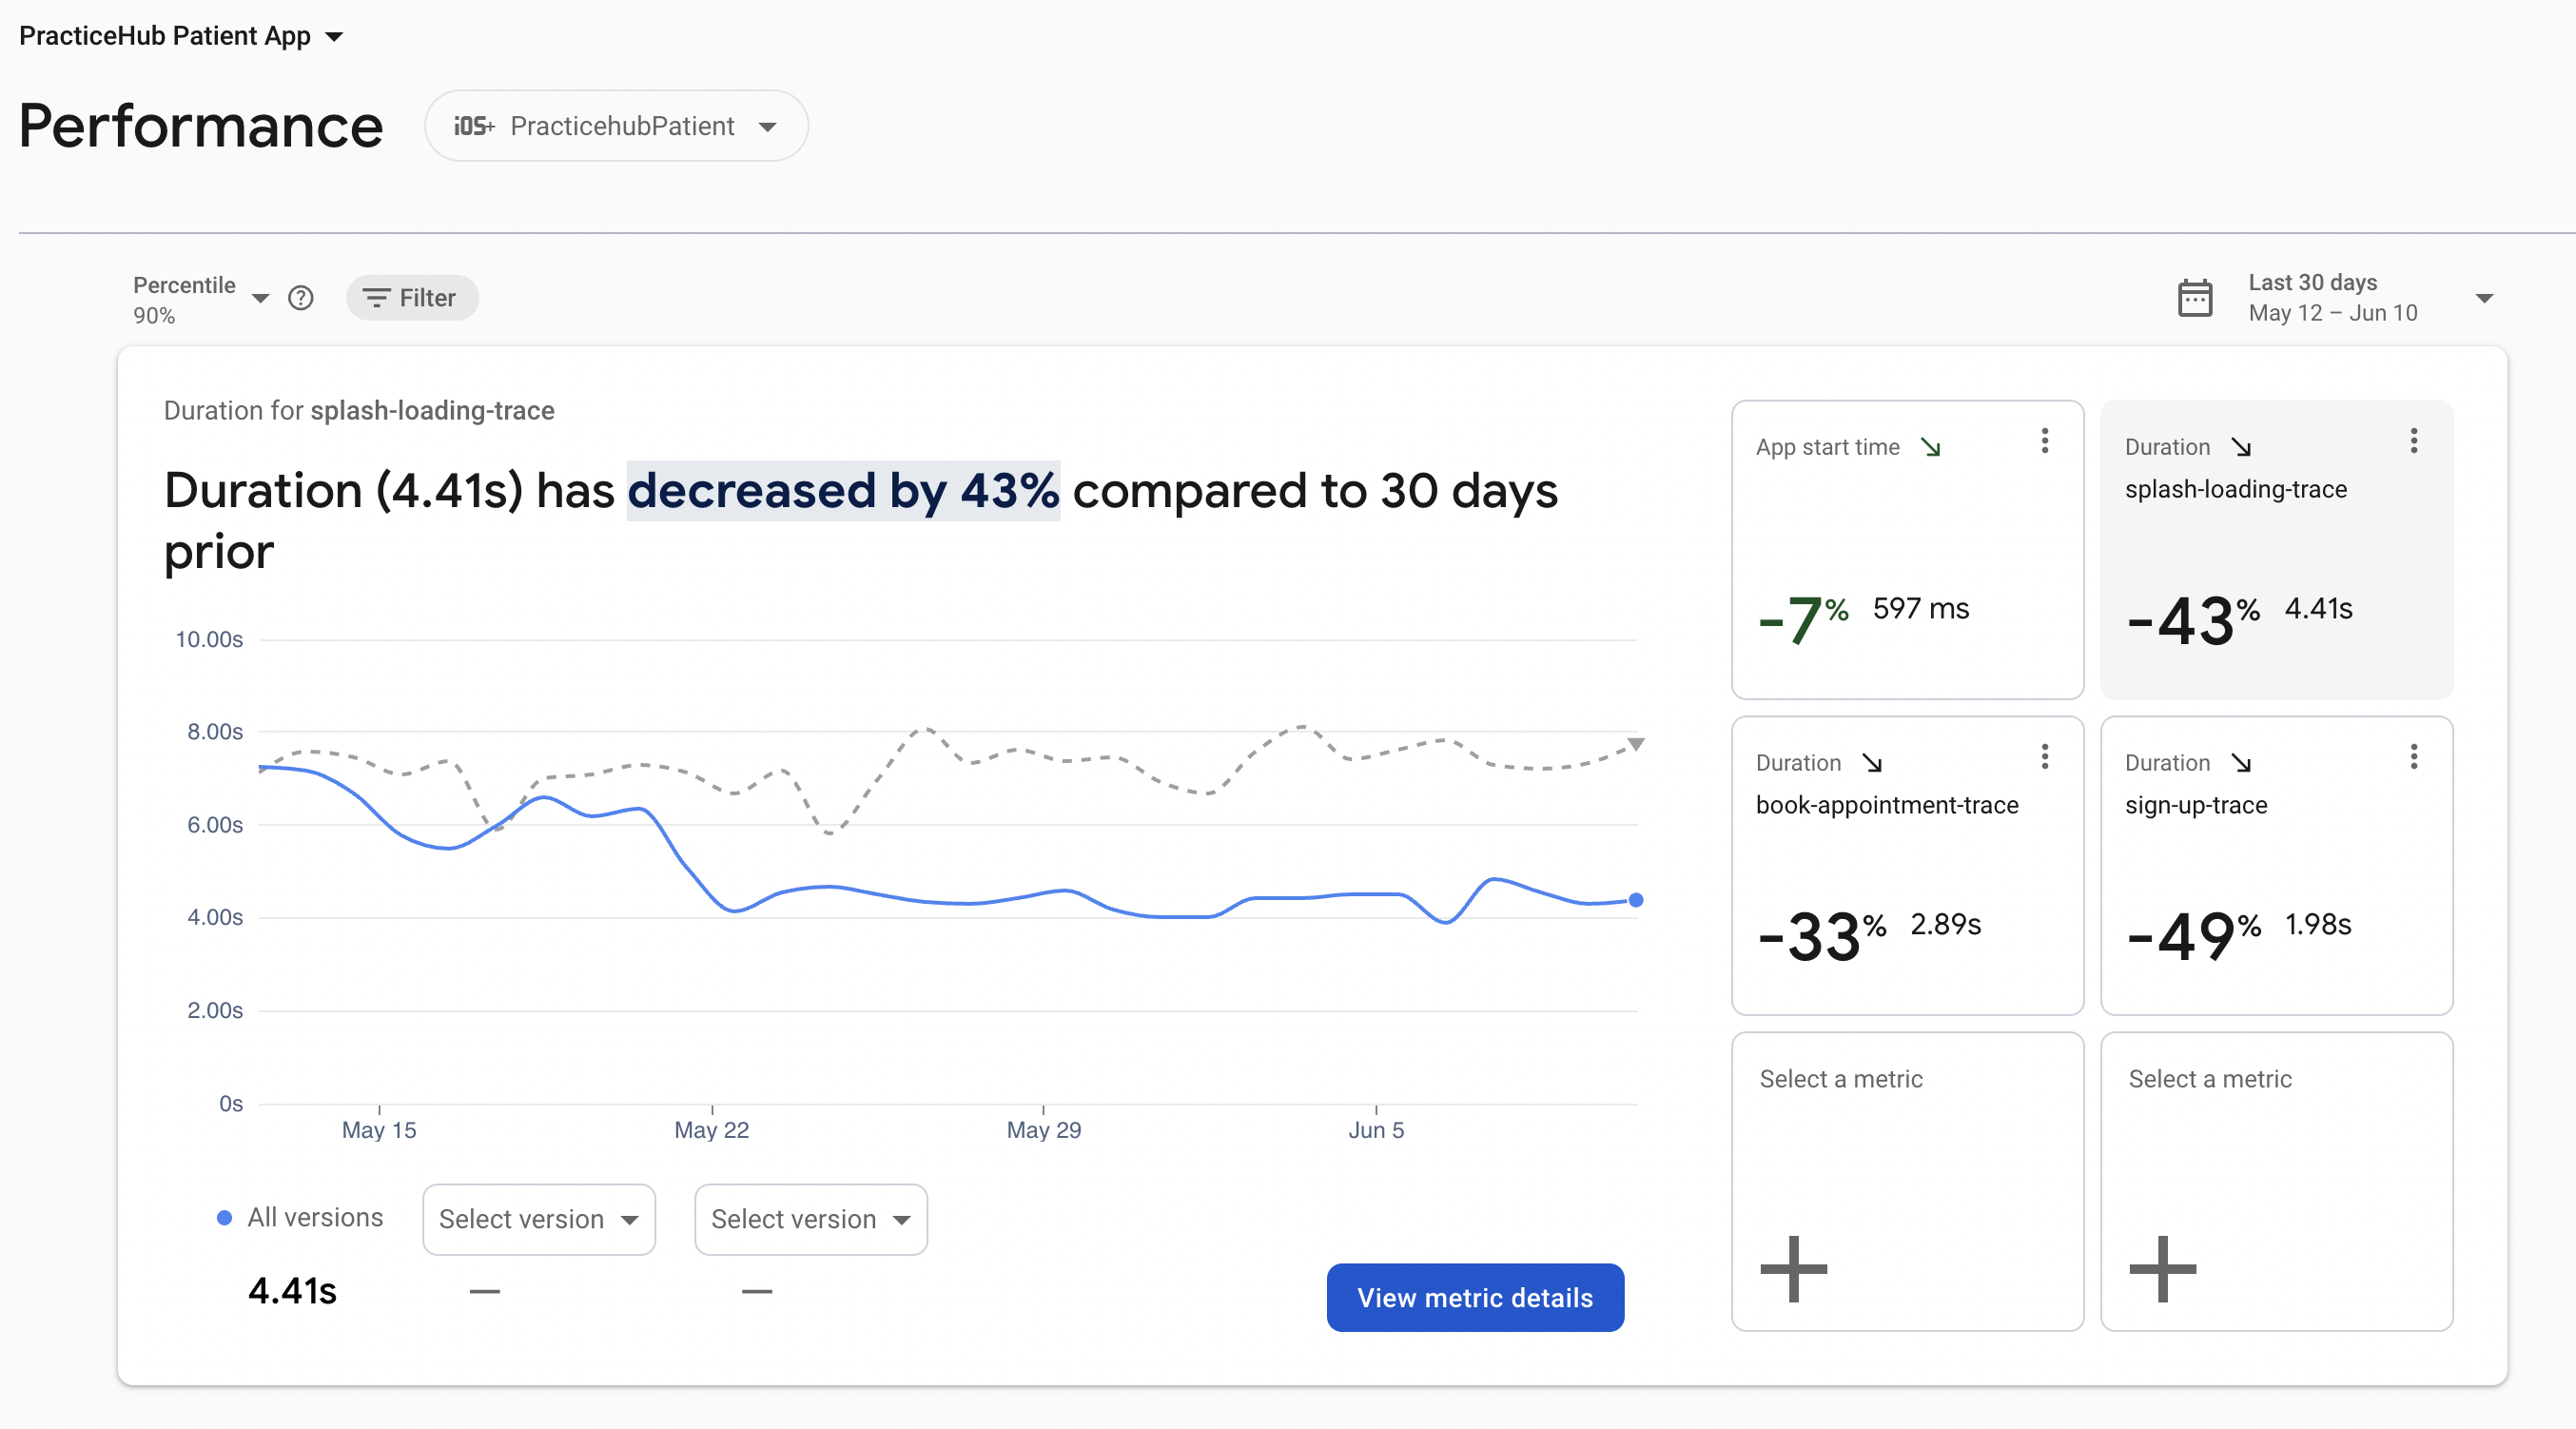Open splash-loading-trace card three-dot menu

click(2413, 441)
